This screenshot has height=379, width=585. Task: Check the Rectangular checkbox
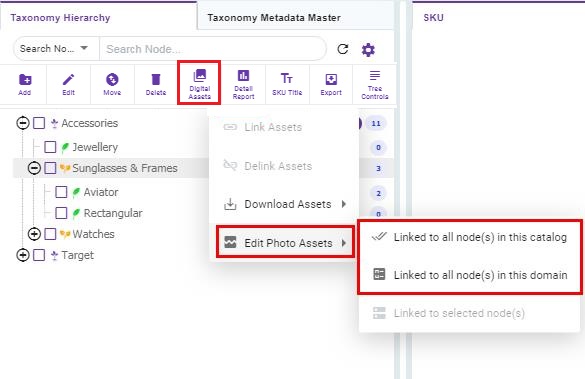pyautogui.click(x=61, y=213)
